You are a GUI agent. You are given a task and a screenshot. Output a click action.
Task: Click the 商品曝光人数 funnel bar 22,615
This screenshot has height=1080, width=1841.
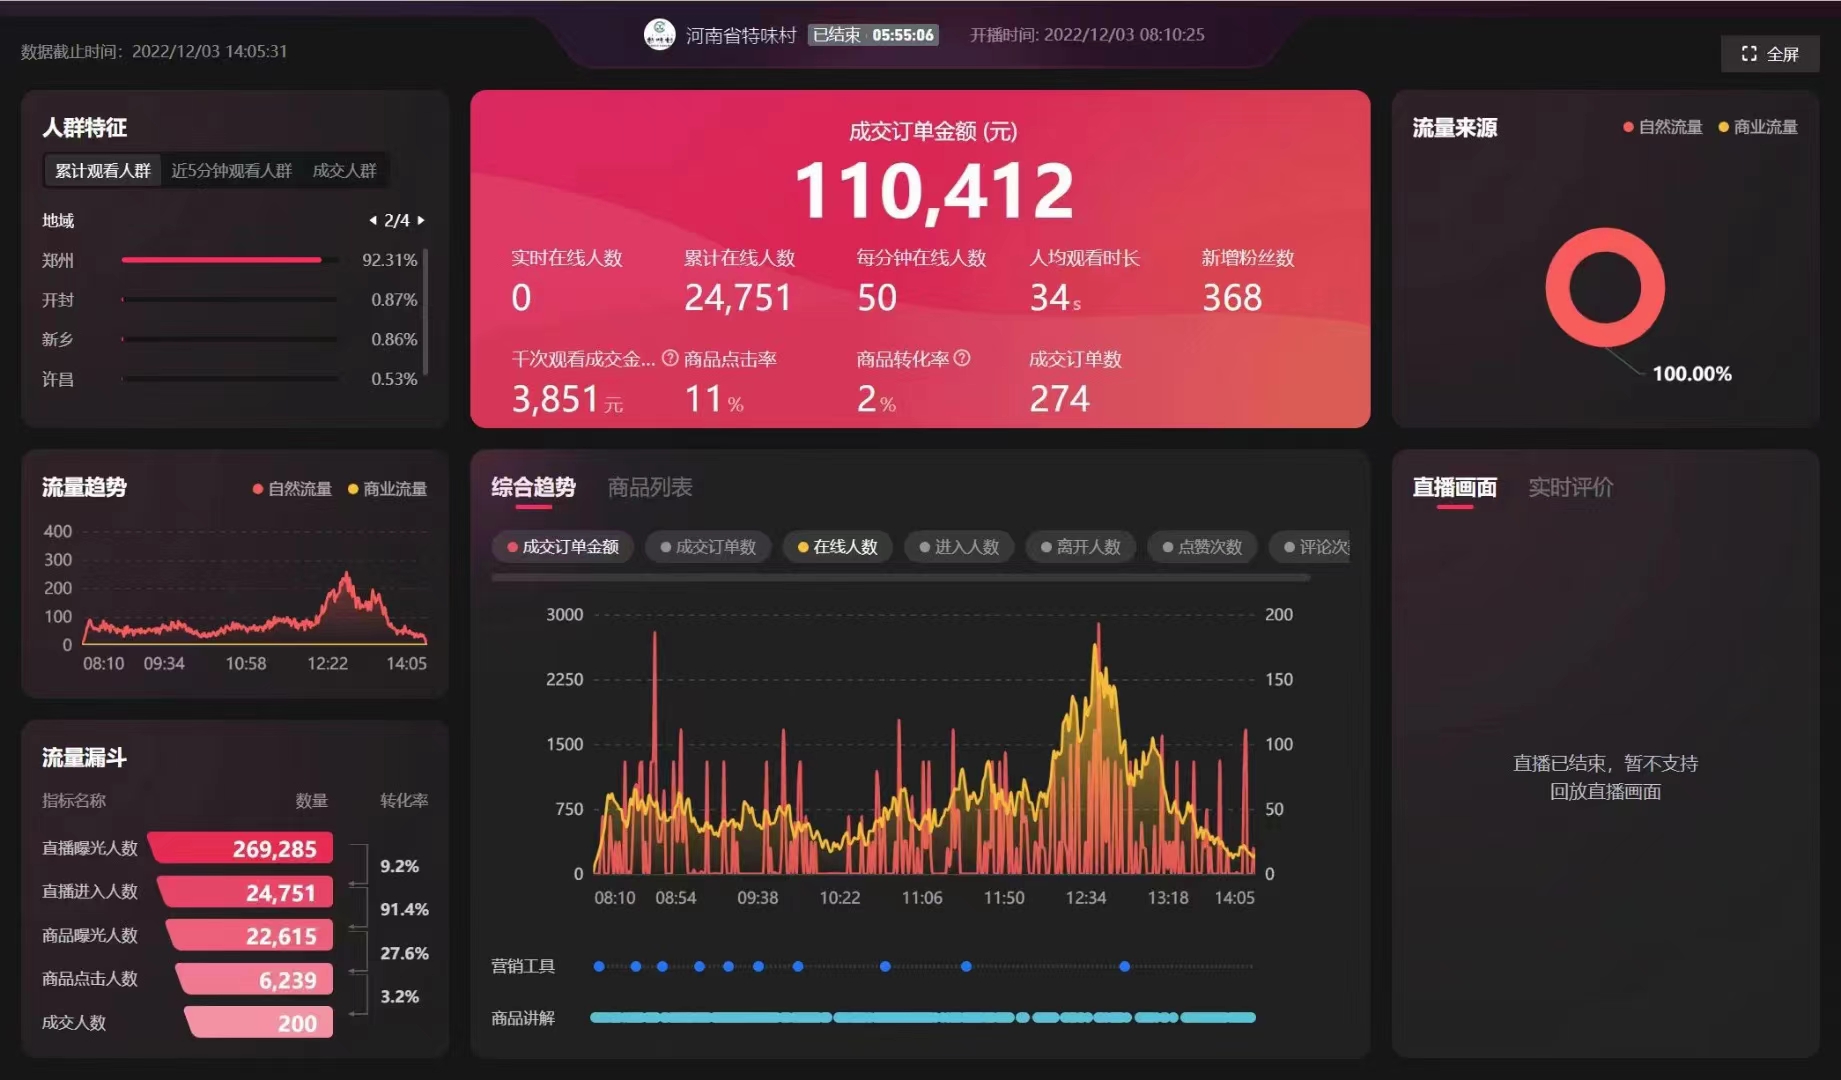[250, 936]
